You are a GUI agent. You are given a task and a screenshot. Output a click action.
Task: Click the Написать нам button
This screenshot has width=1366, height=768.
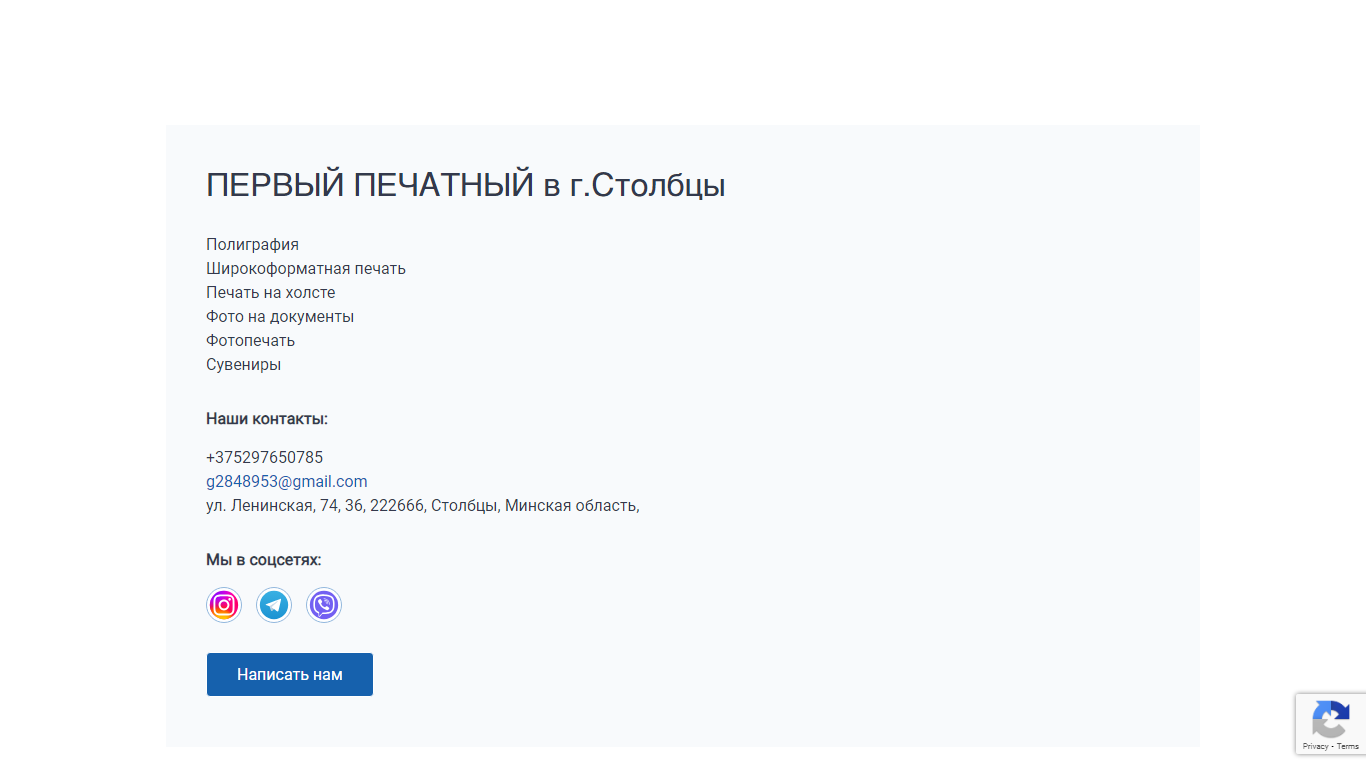[290, 675]
